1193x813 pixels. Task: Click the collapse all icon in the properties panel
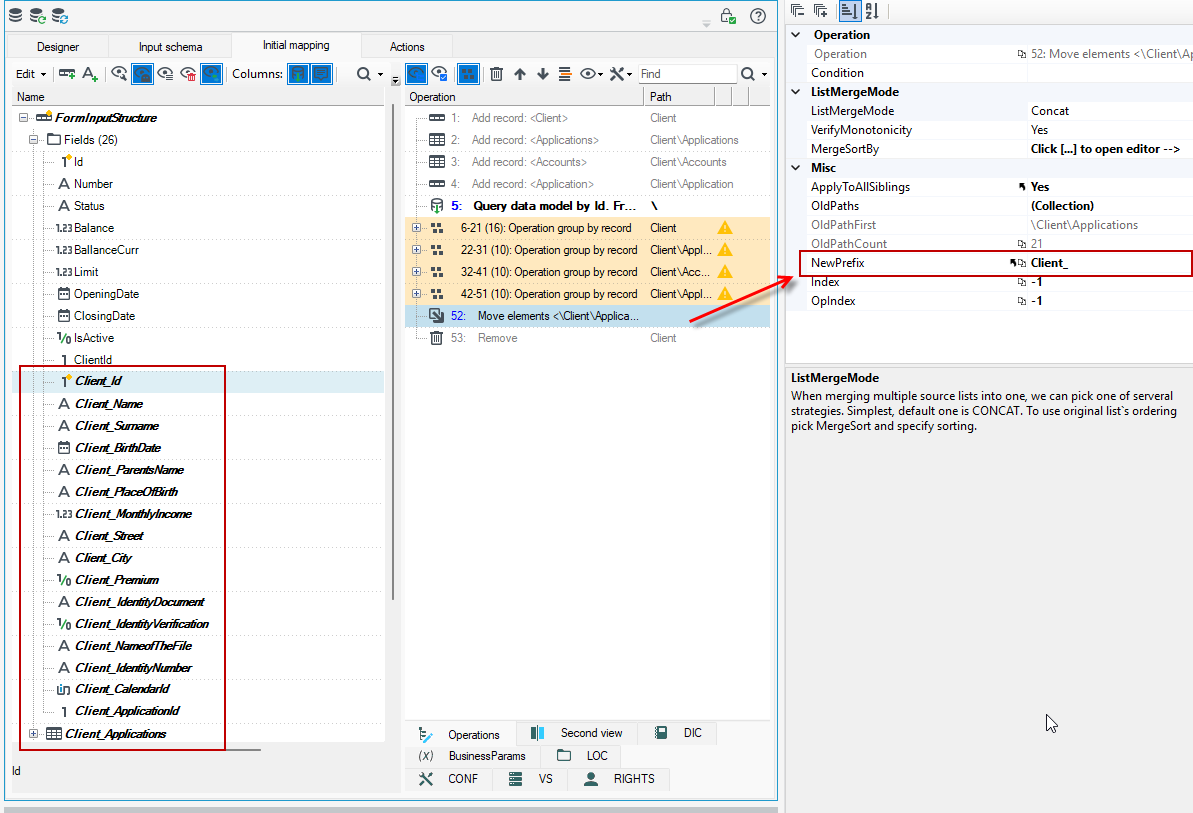797,11
